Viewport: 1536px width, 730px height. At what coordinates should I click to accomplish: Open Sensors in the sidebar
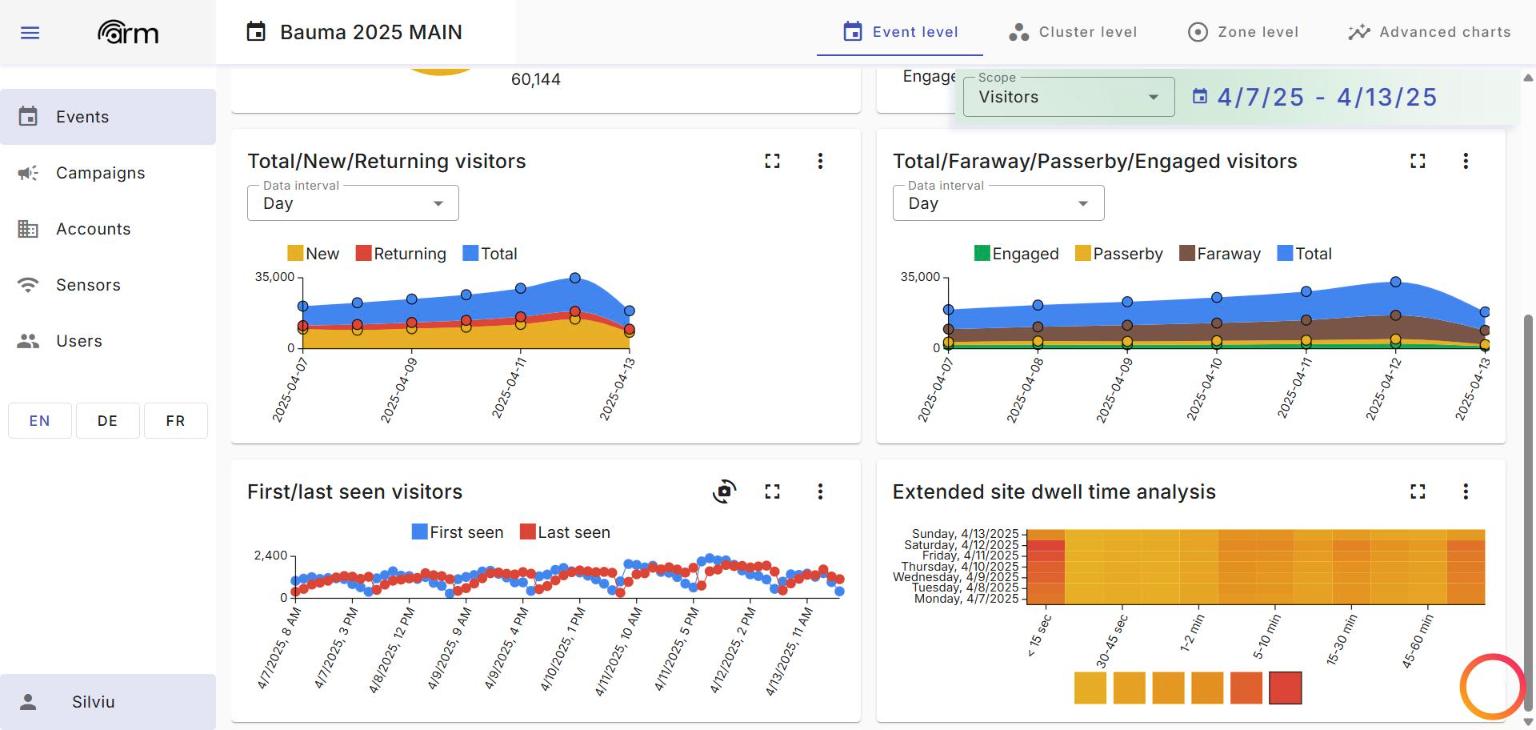coord(108,285)
